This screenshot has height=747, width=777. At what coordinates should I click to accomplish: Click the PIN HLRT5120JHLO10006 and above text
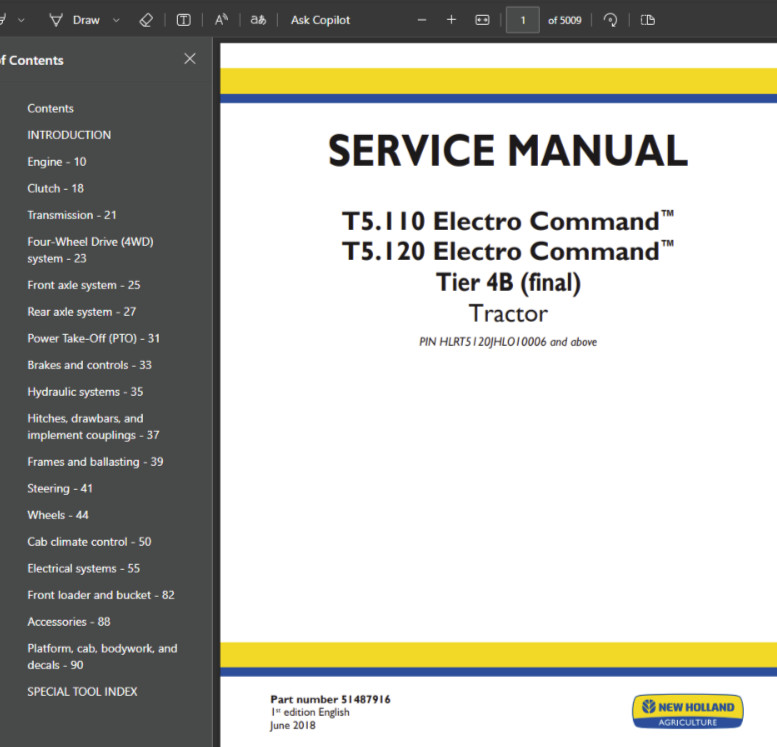[x=508, y=342]
